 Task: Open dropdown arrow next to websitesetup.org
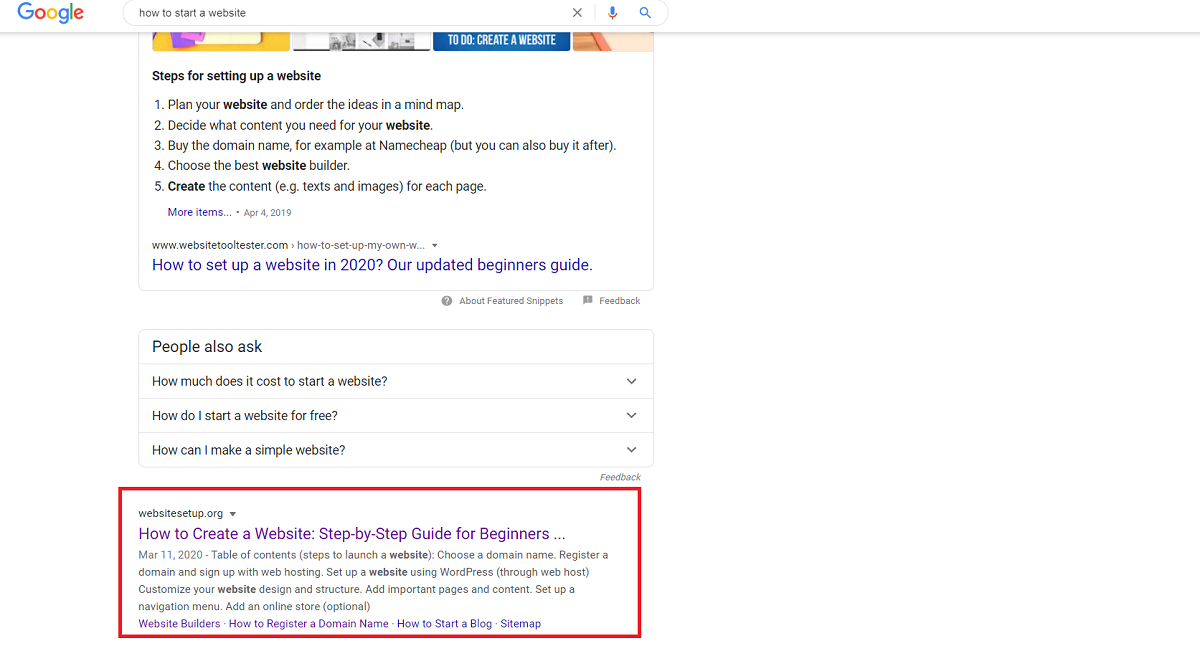[x=232, y=514]
